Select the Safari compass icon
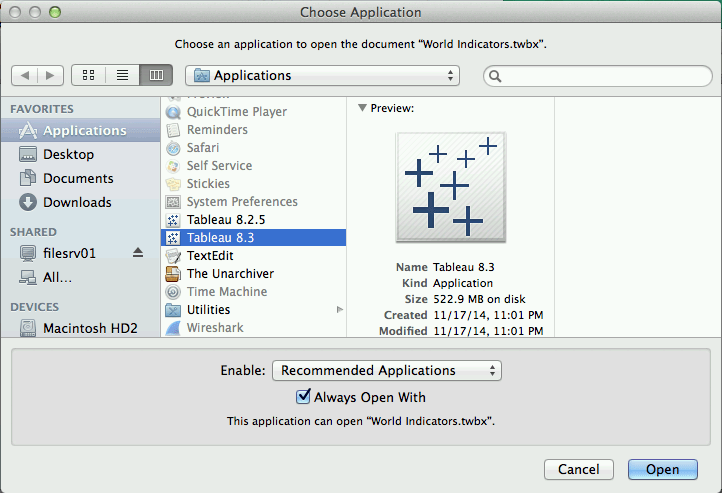The image size is (722, 493). click(172, 148)
